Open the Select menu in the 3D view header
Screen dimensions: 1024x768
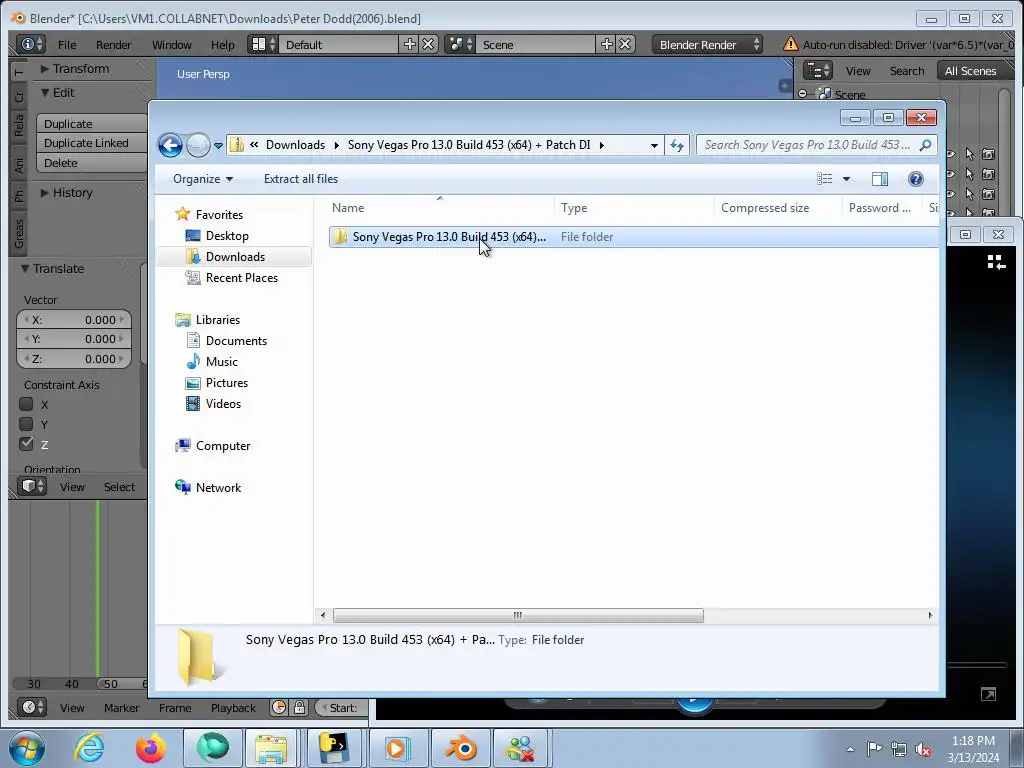[120, 487]
